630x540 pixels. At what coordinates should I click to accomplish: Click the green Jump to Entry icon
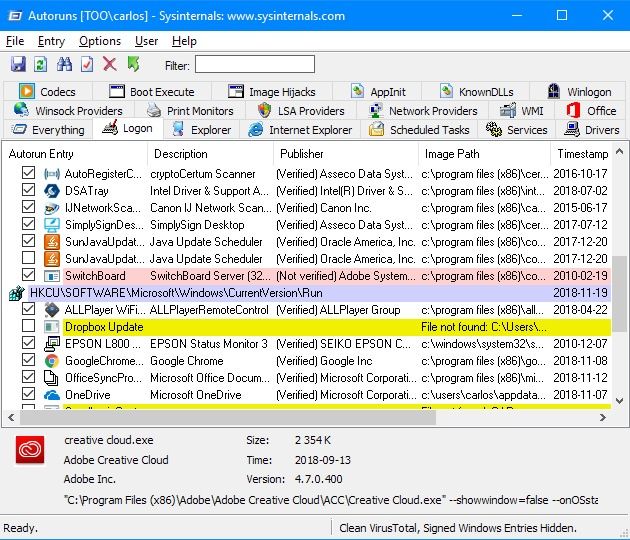133,64
